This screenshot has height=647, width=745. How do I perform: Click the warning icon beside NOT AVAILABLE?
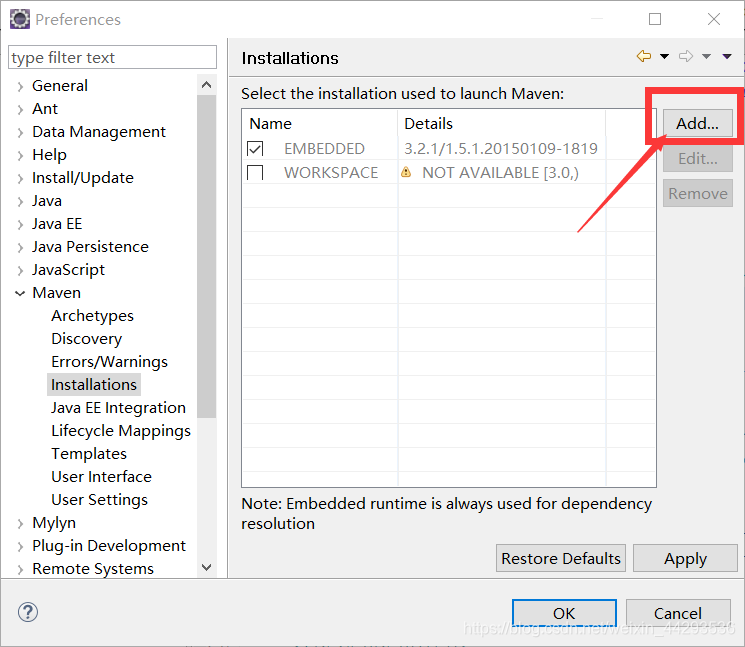pos(406,172)
